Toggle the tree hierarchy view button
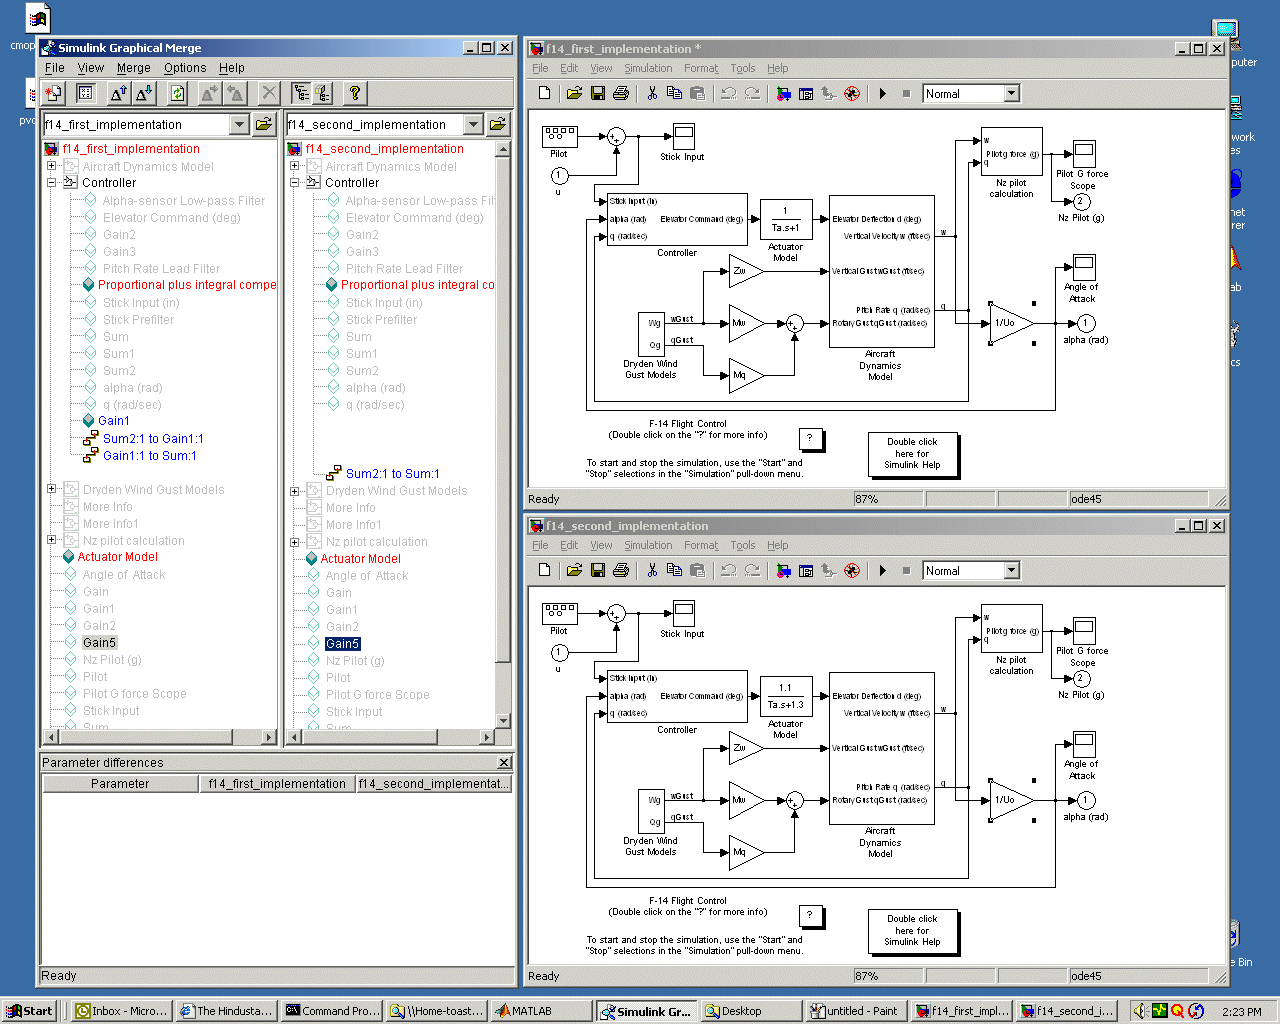The height and width of the screenshot is (1024, 1280). (300, 93)
